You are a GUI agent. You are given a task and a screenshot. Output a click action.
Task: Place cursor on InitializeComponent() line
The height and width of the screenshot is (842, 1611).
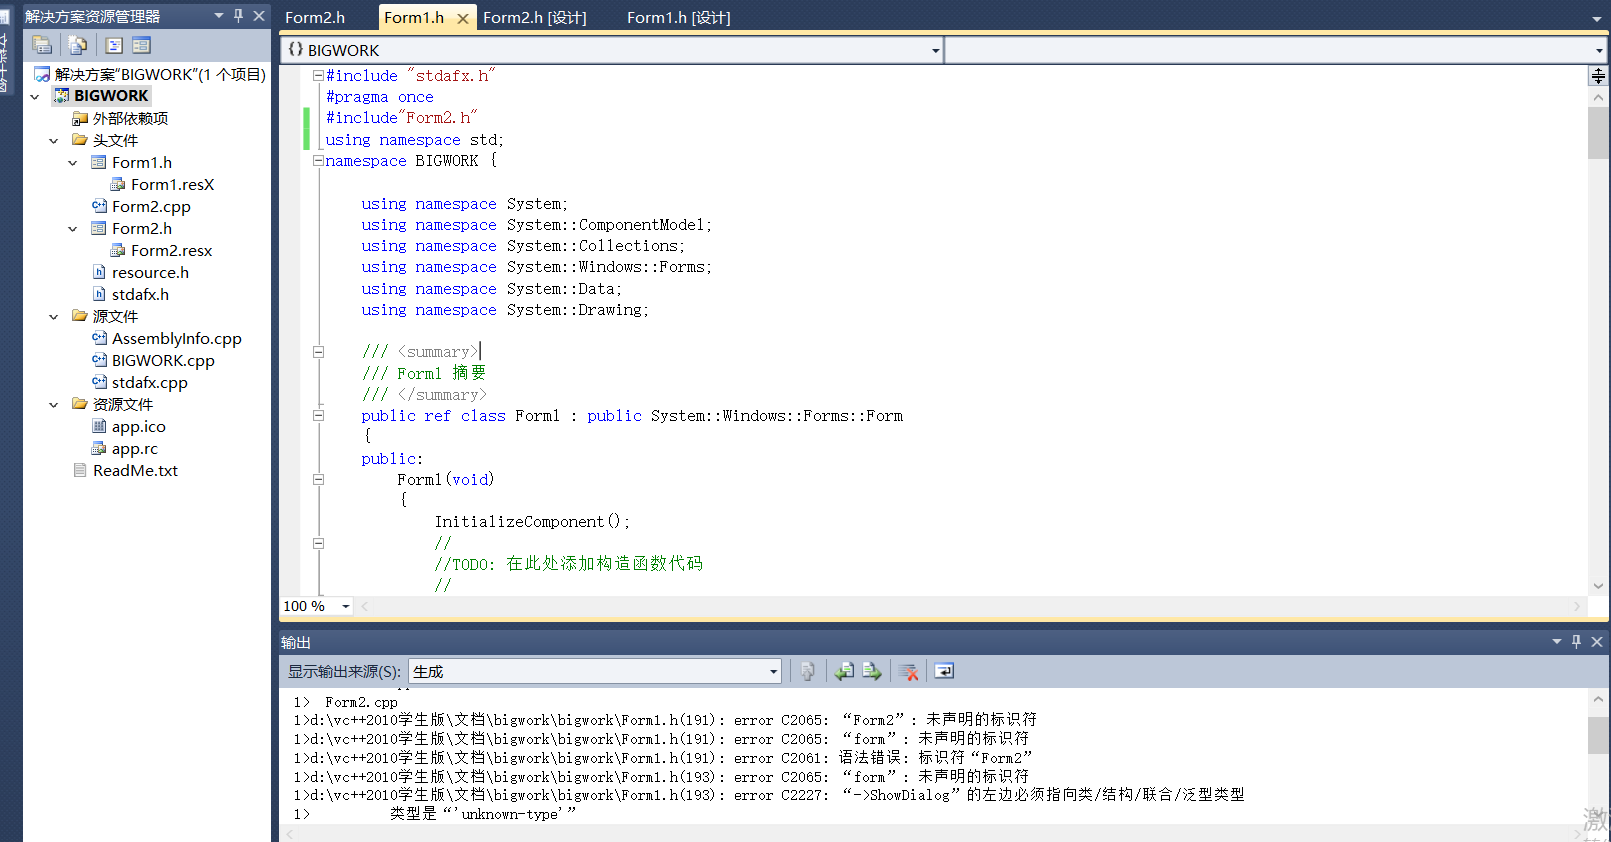(x=532, y=522)
